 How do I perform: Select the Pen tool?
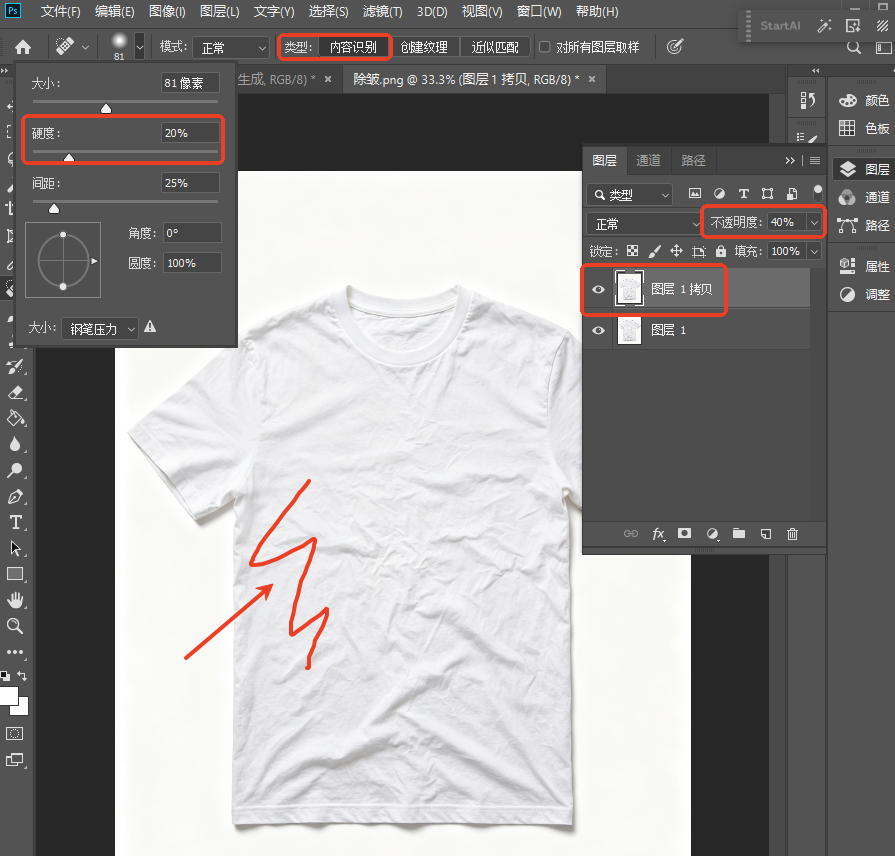tap(15, 496)
